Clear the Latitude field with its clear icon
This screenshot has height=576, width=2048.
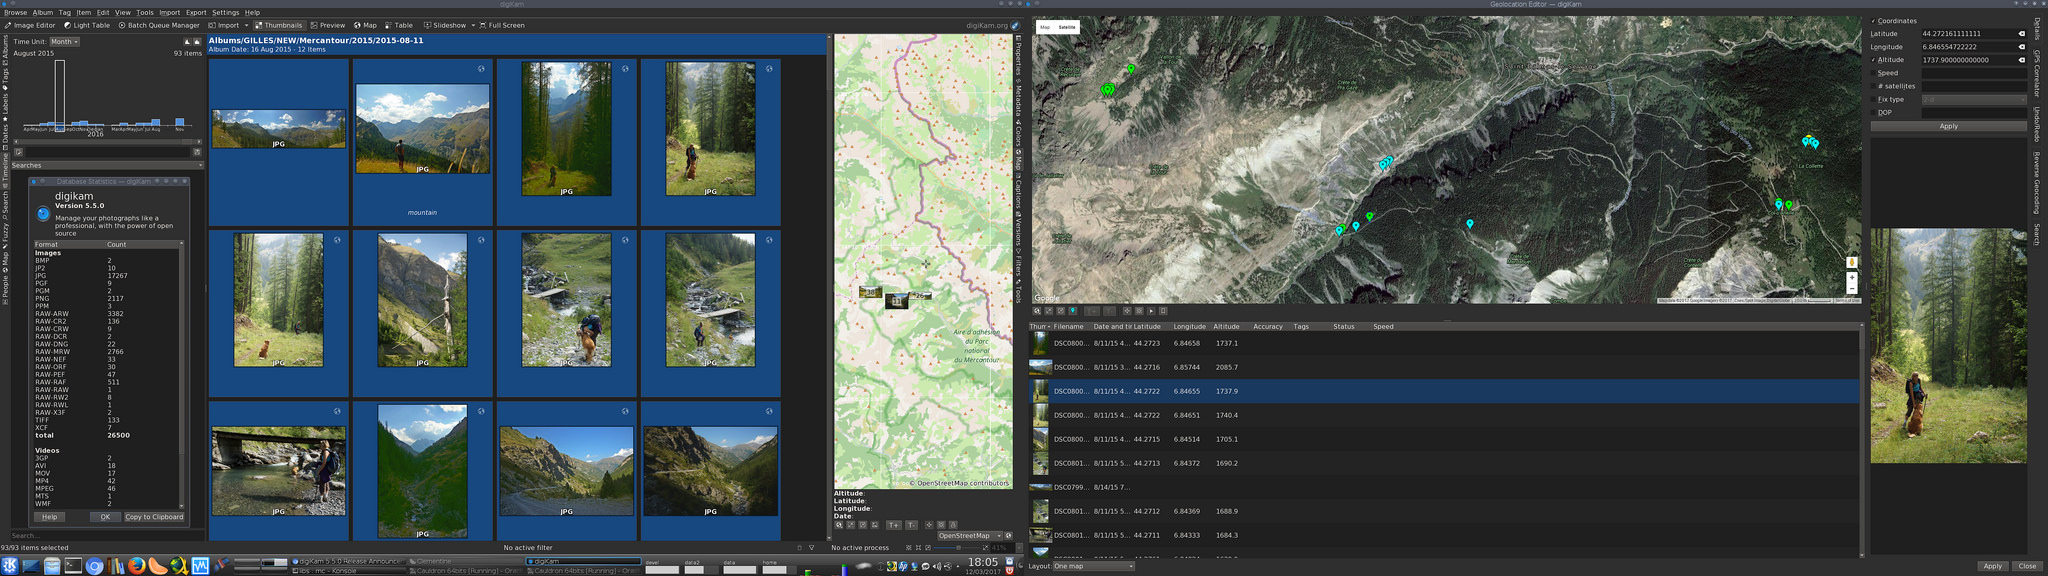(x=2021, y=34)
